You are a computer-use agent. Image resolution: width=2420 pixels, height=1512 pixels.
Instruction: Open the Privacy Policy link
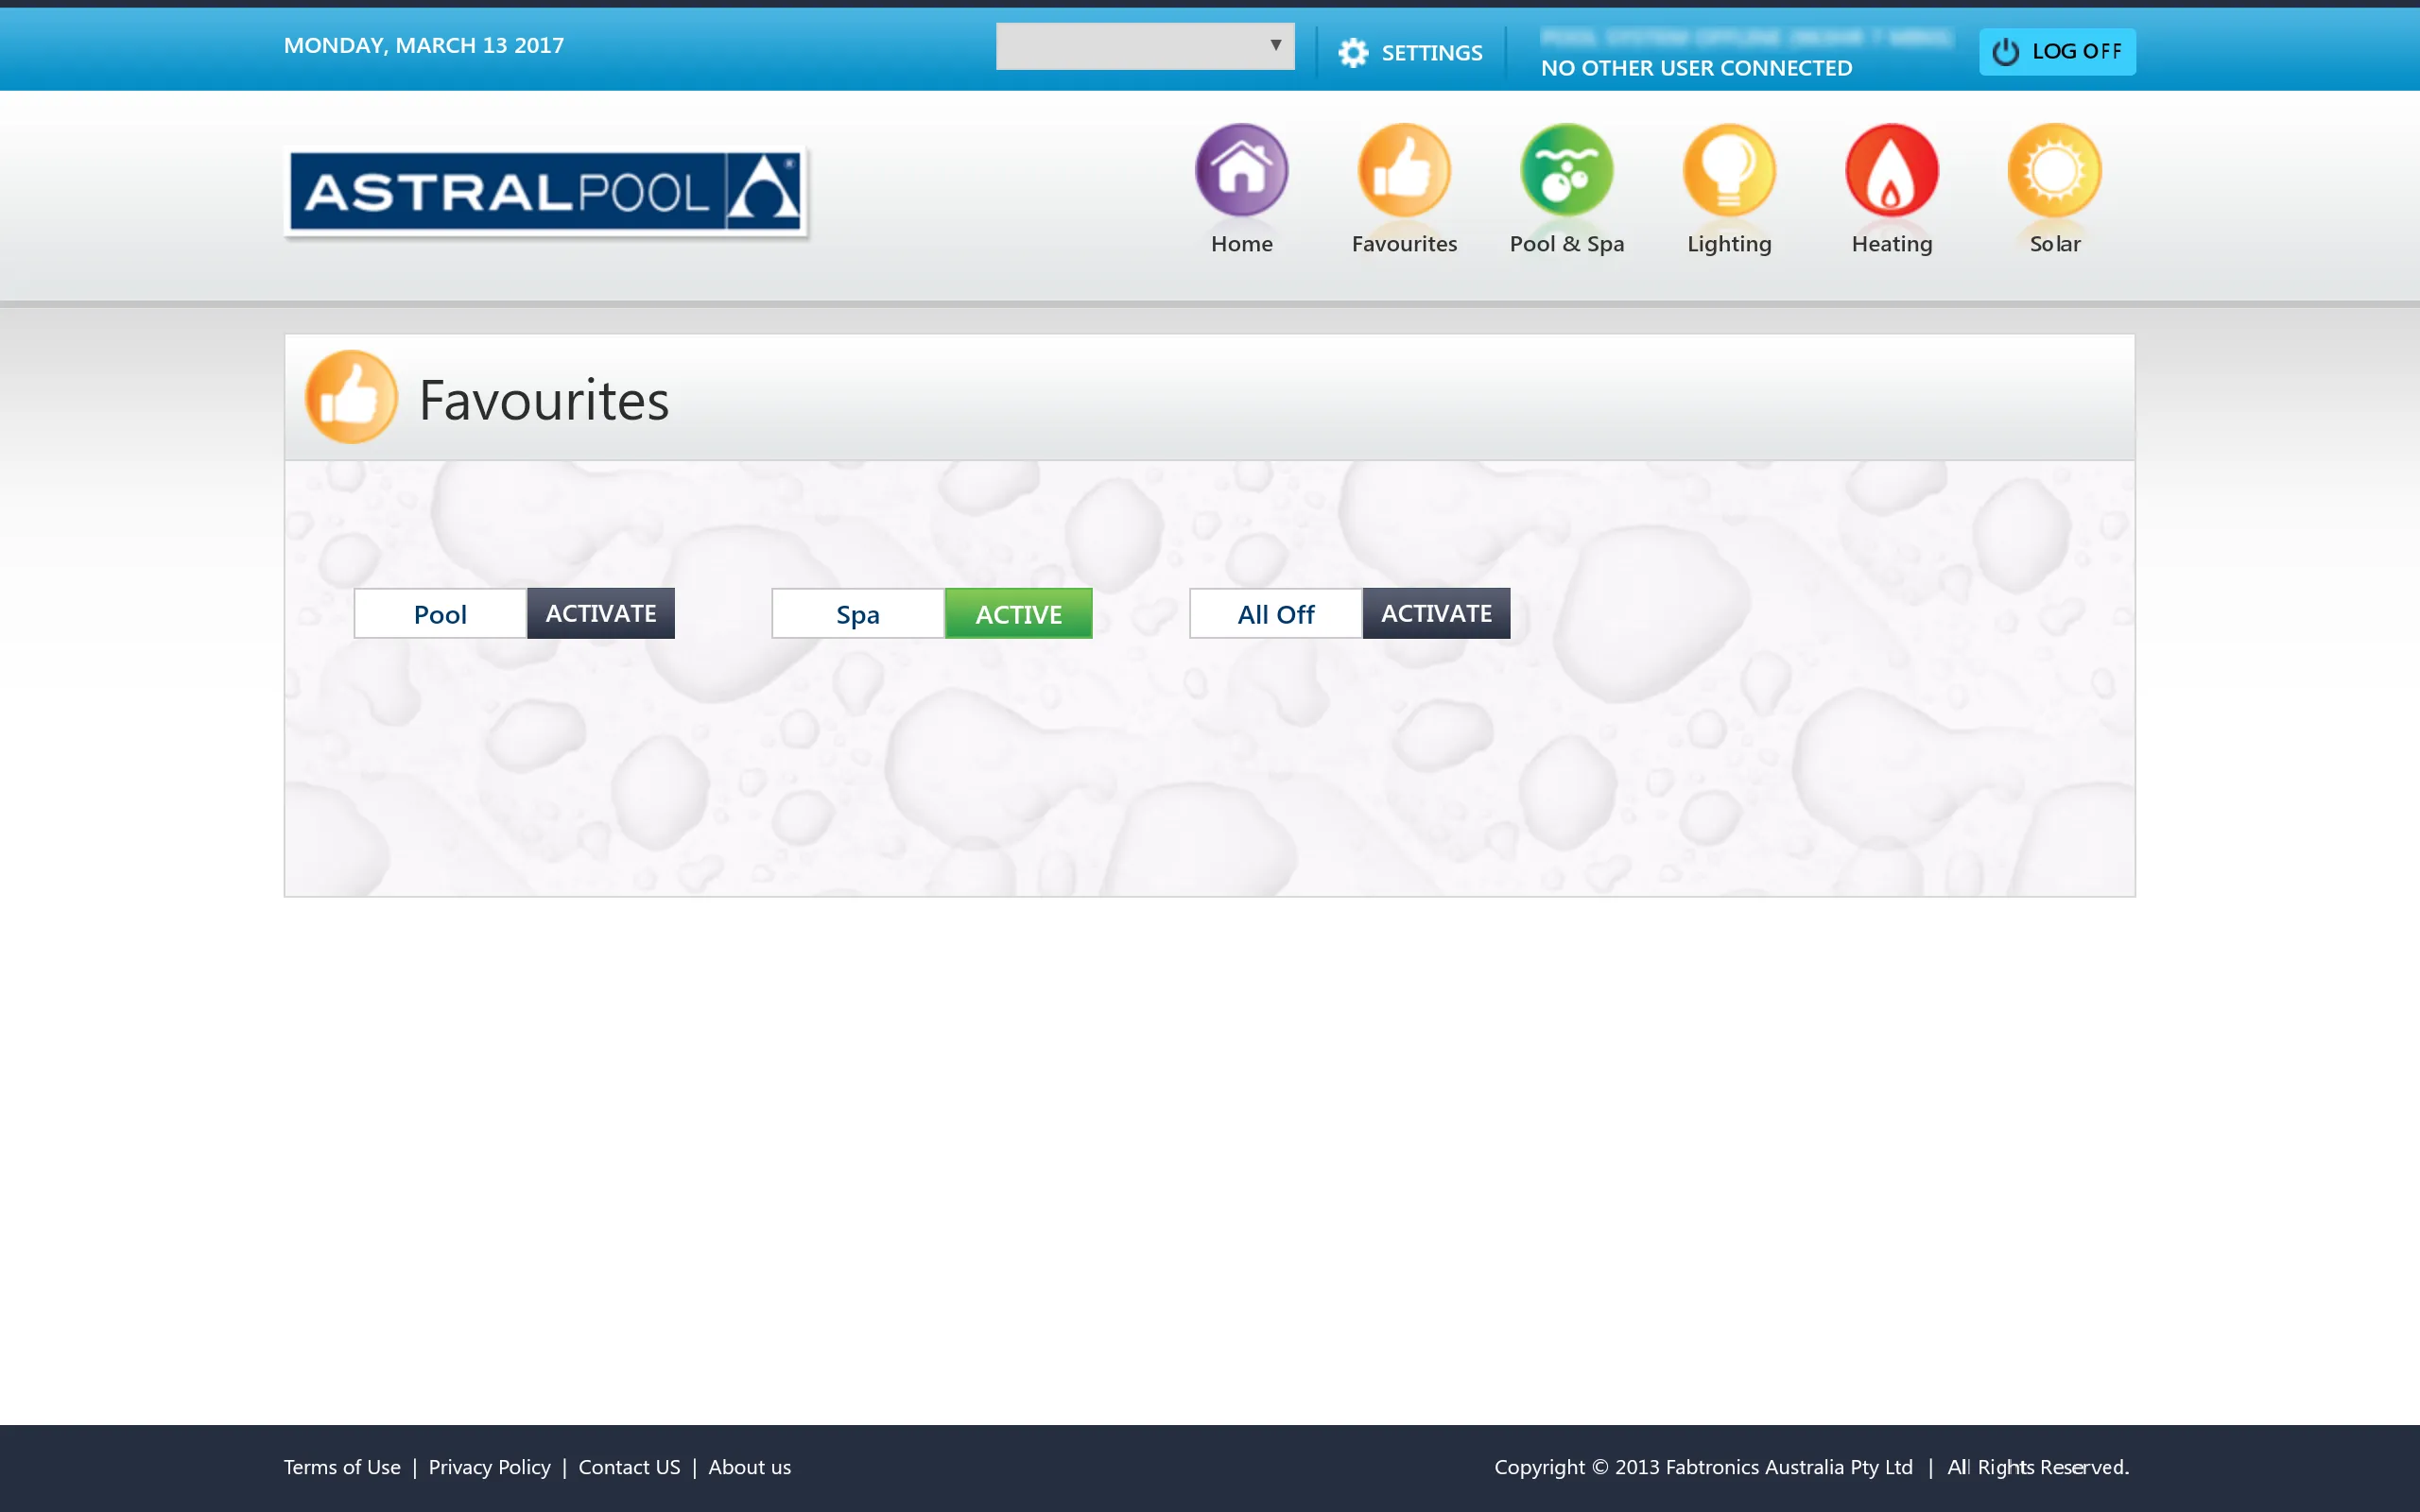490,1465
